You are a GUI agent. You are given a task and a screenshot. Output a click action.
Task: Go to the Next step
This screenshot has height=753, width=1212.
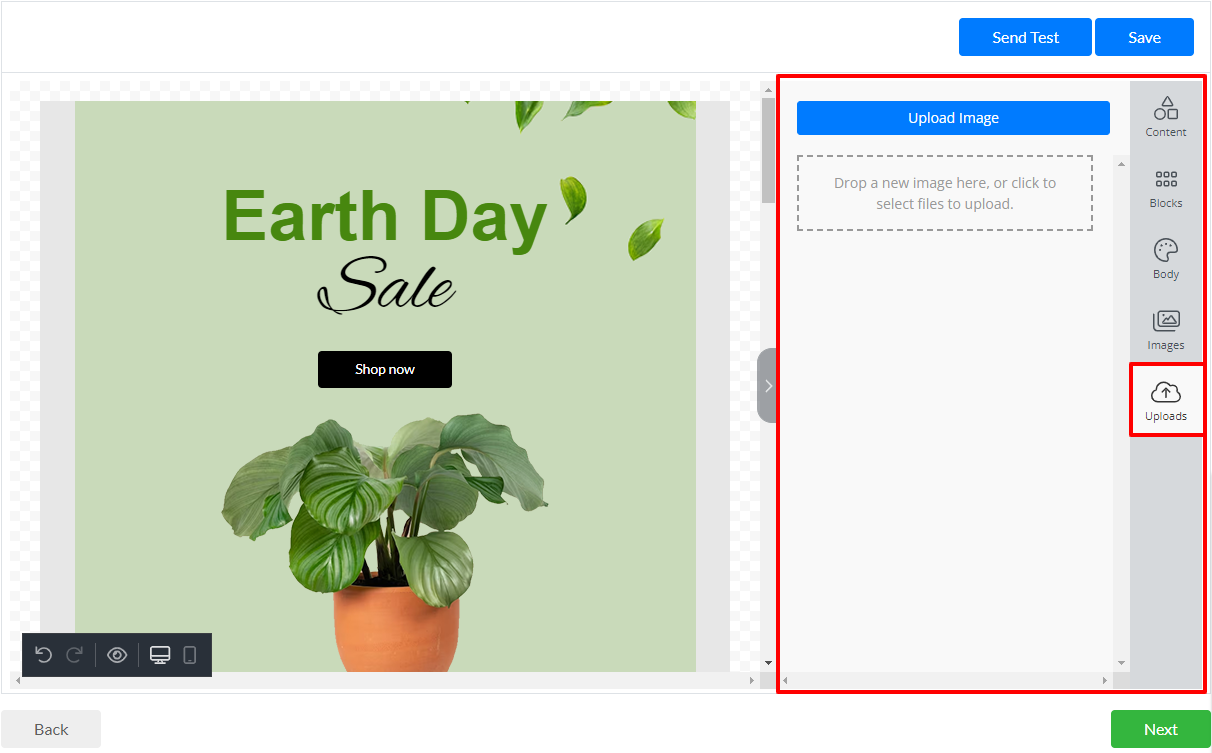(x=1160, y=729)
